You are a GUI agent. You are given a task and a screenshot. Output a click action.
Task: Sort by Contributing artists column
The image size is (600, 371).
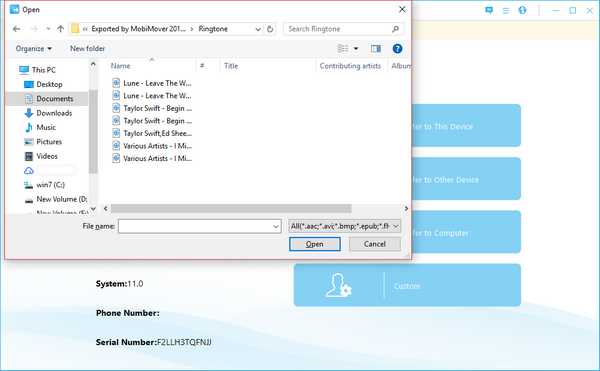tap(350, 66)
